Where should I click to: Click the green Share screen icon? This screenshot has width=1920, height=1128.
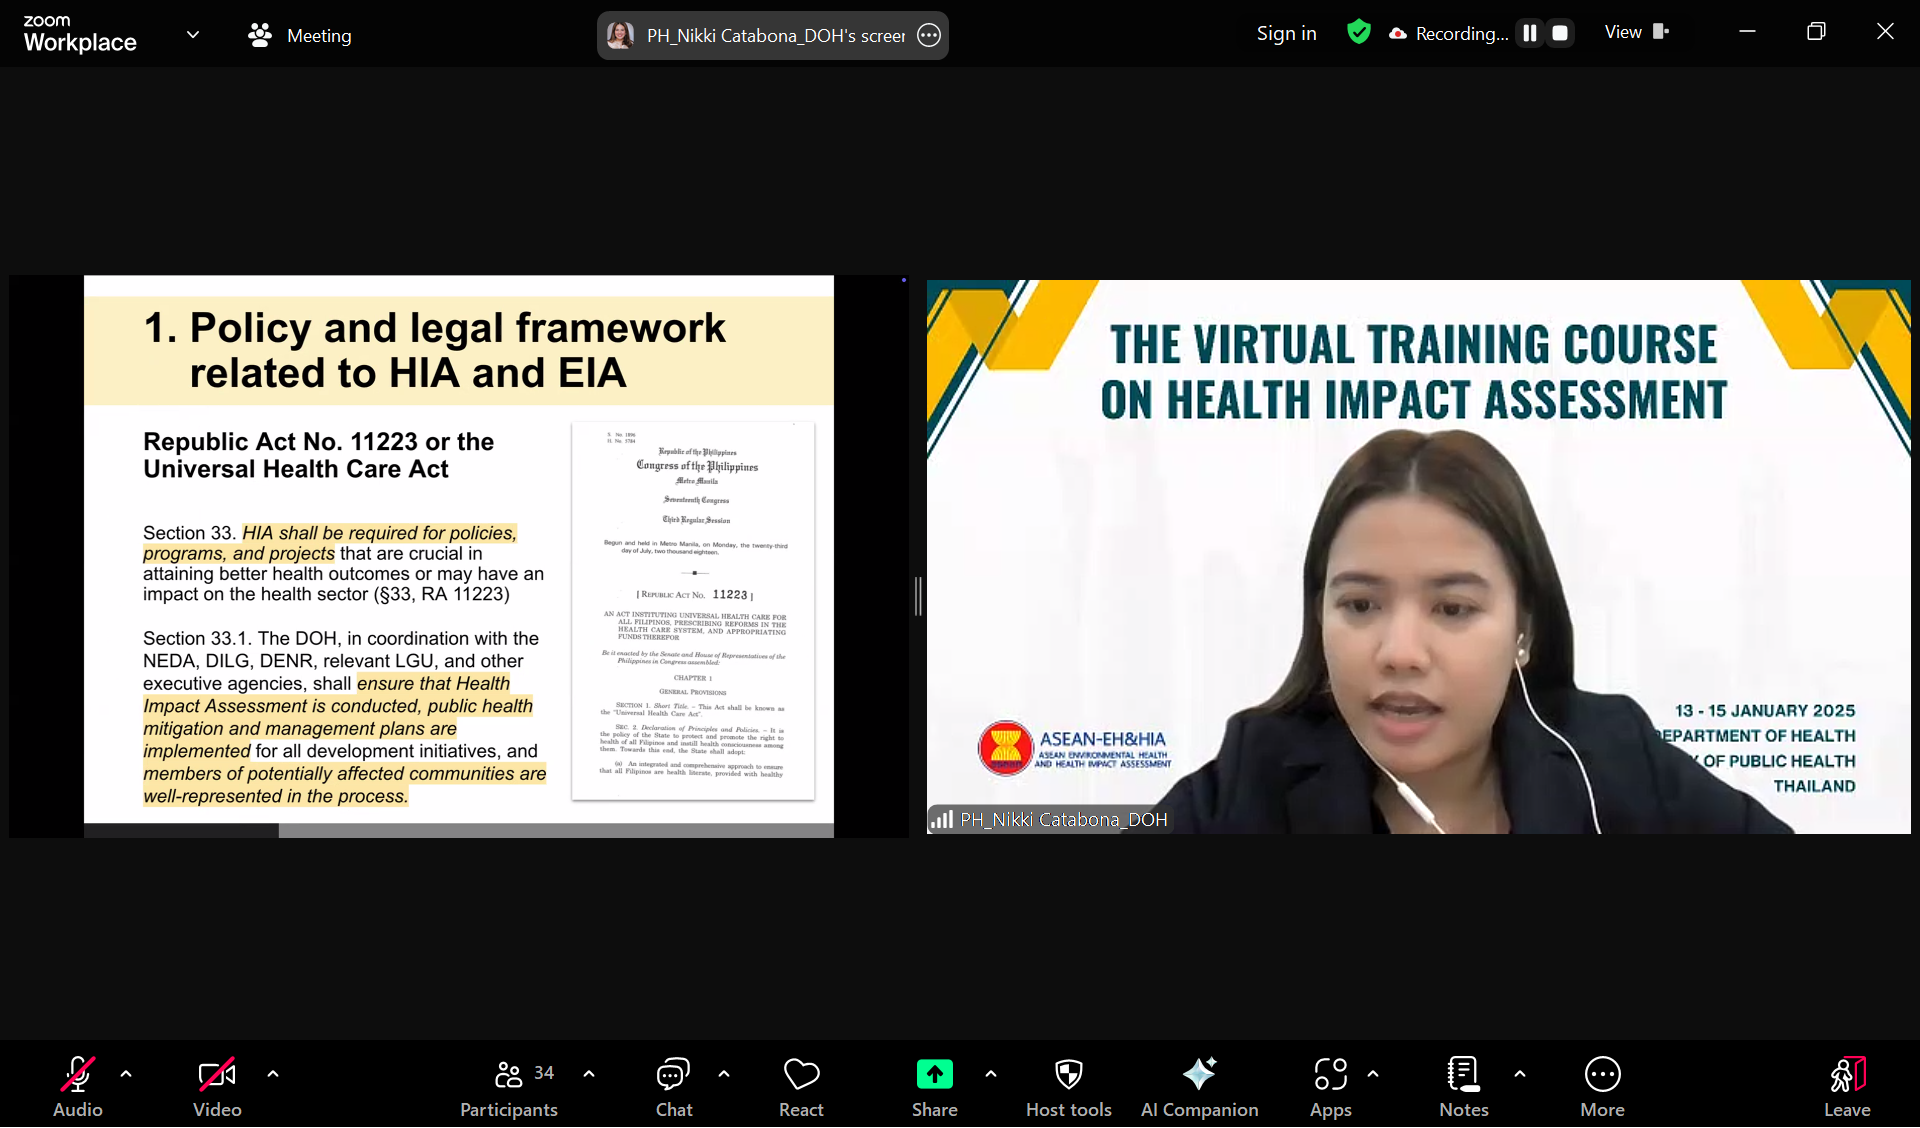click(934, 1074)
